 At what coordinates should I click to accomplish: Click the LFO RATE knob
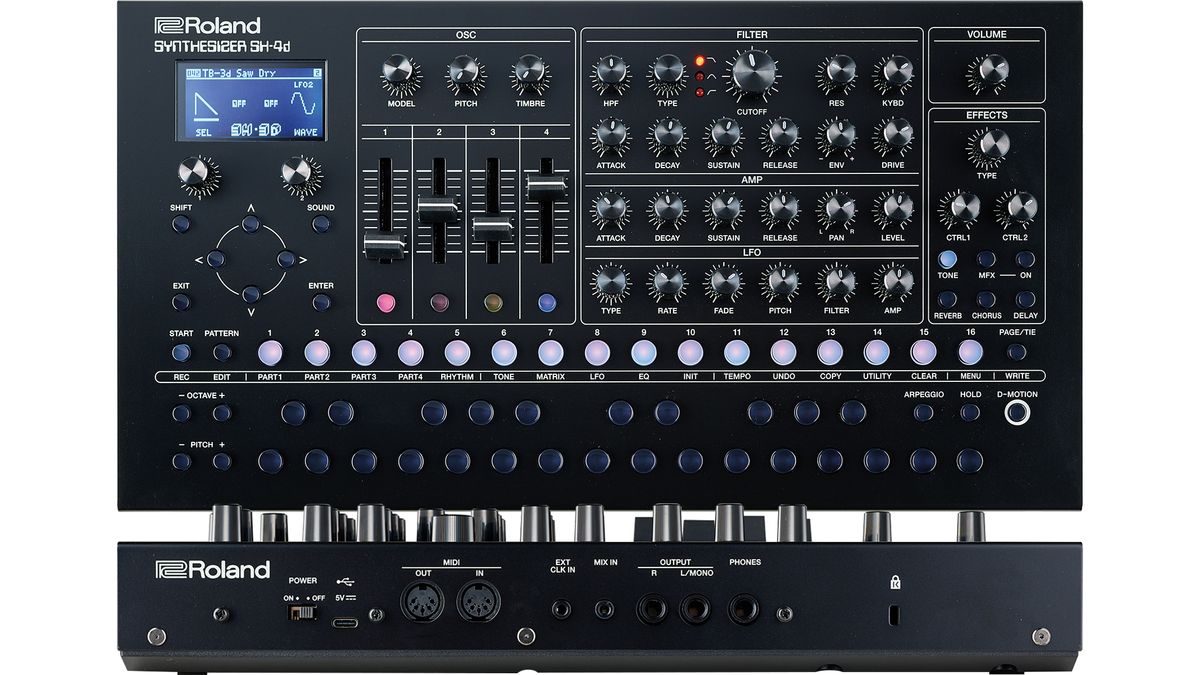point(667,283)
